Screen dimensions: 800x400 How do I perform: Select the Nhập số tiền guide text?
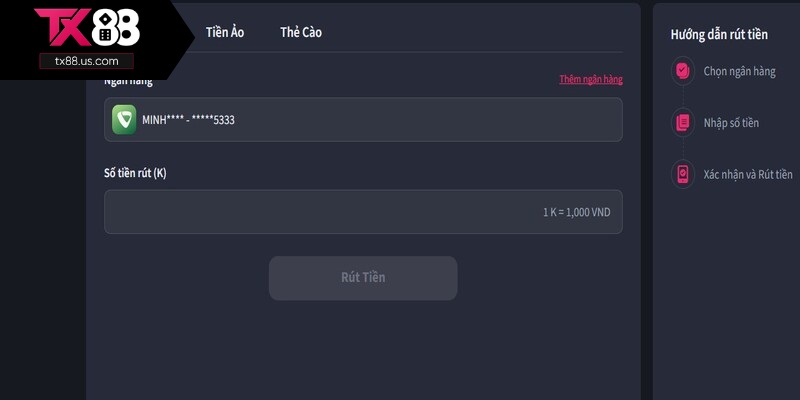[x=731, y=123]
